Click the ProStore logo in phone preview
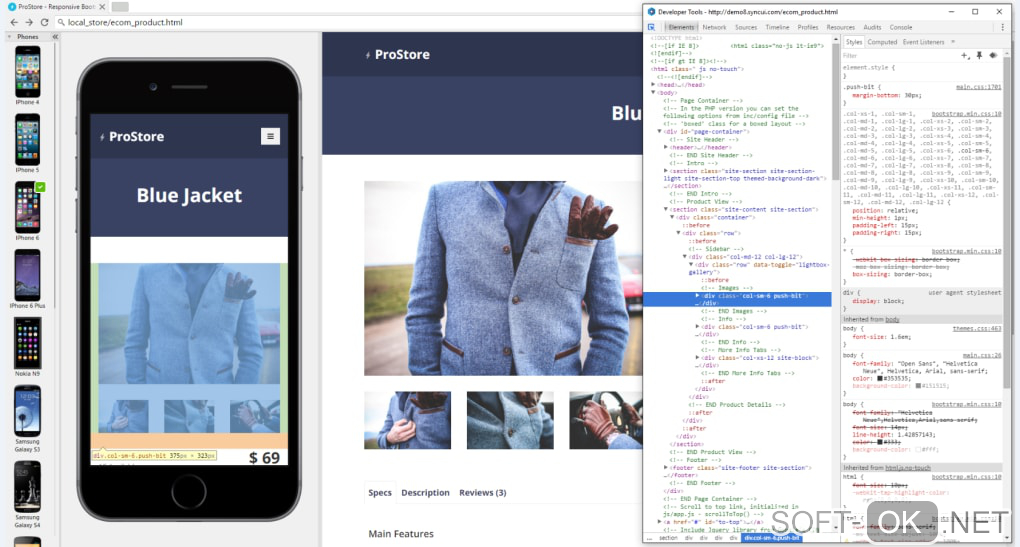The image size is (1020, 547). [x=132, y=137]
